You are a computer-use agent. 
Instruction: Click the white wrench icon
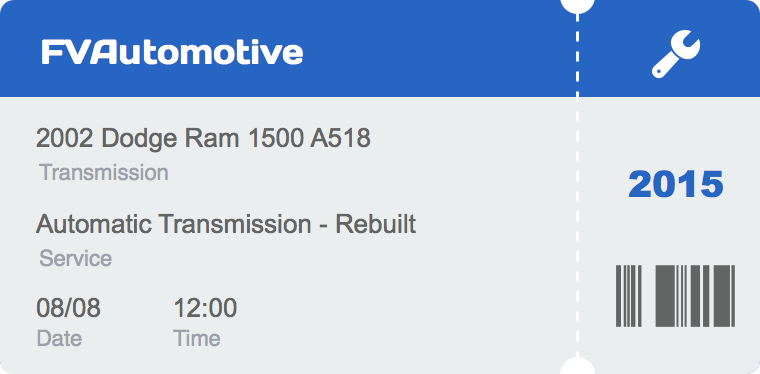click(x=676, y=54)
